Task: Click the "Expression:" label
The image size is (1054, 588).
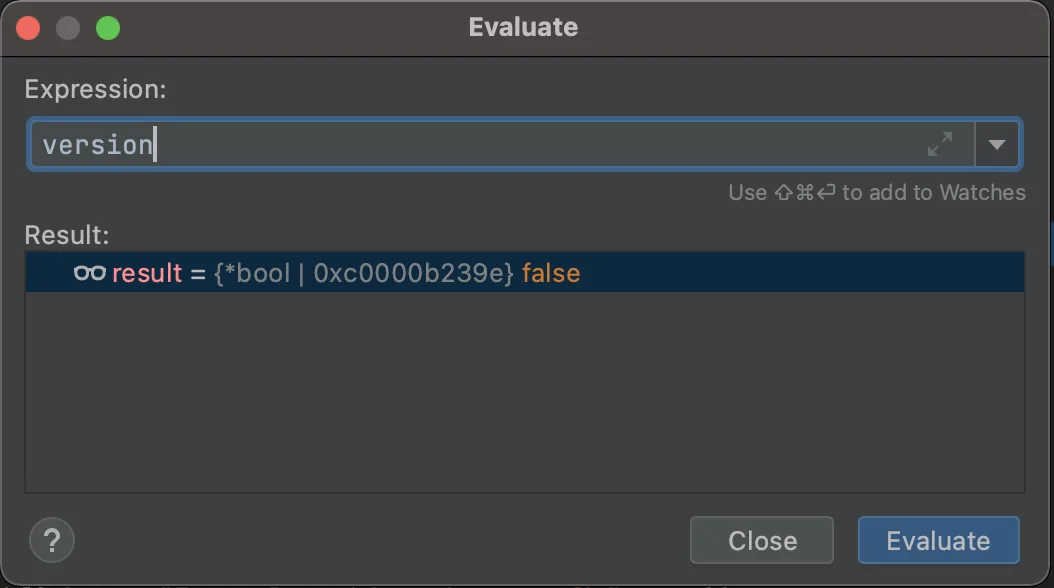Action: pyautogui.click(x=95, y=89)
